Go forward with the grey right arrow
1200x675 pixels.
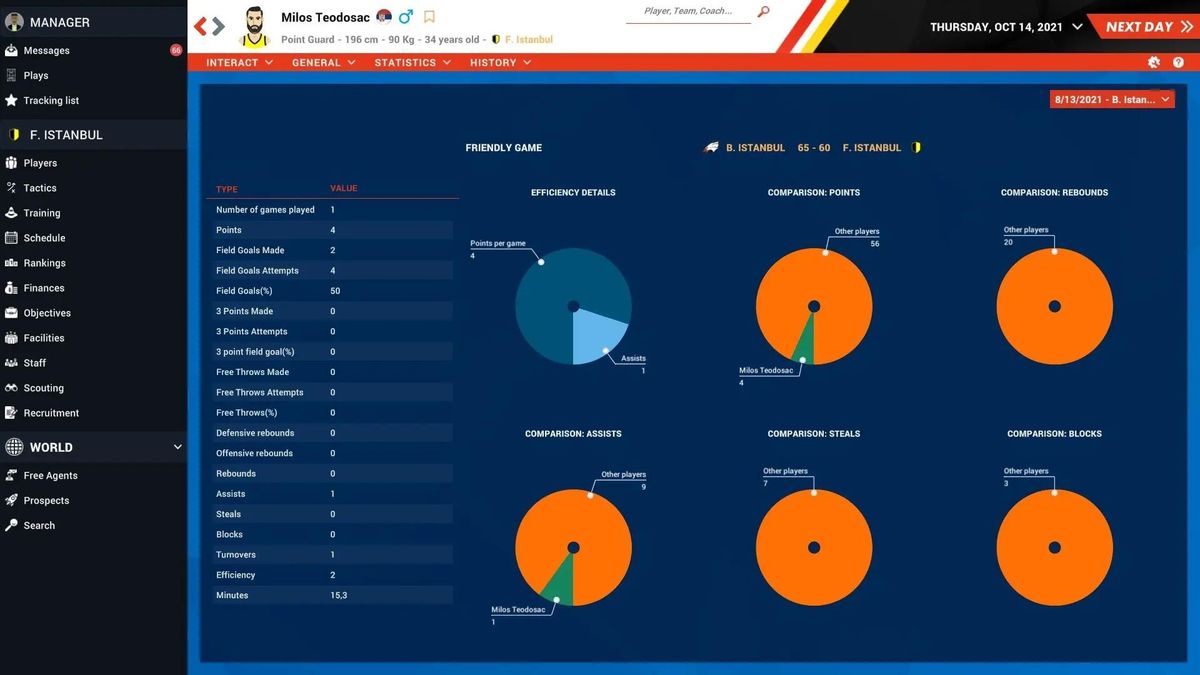pos(218,26)
